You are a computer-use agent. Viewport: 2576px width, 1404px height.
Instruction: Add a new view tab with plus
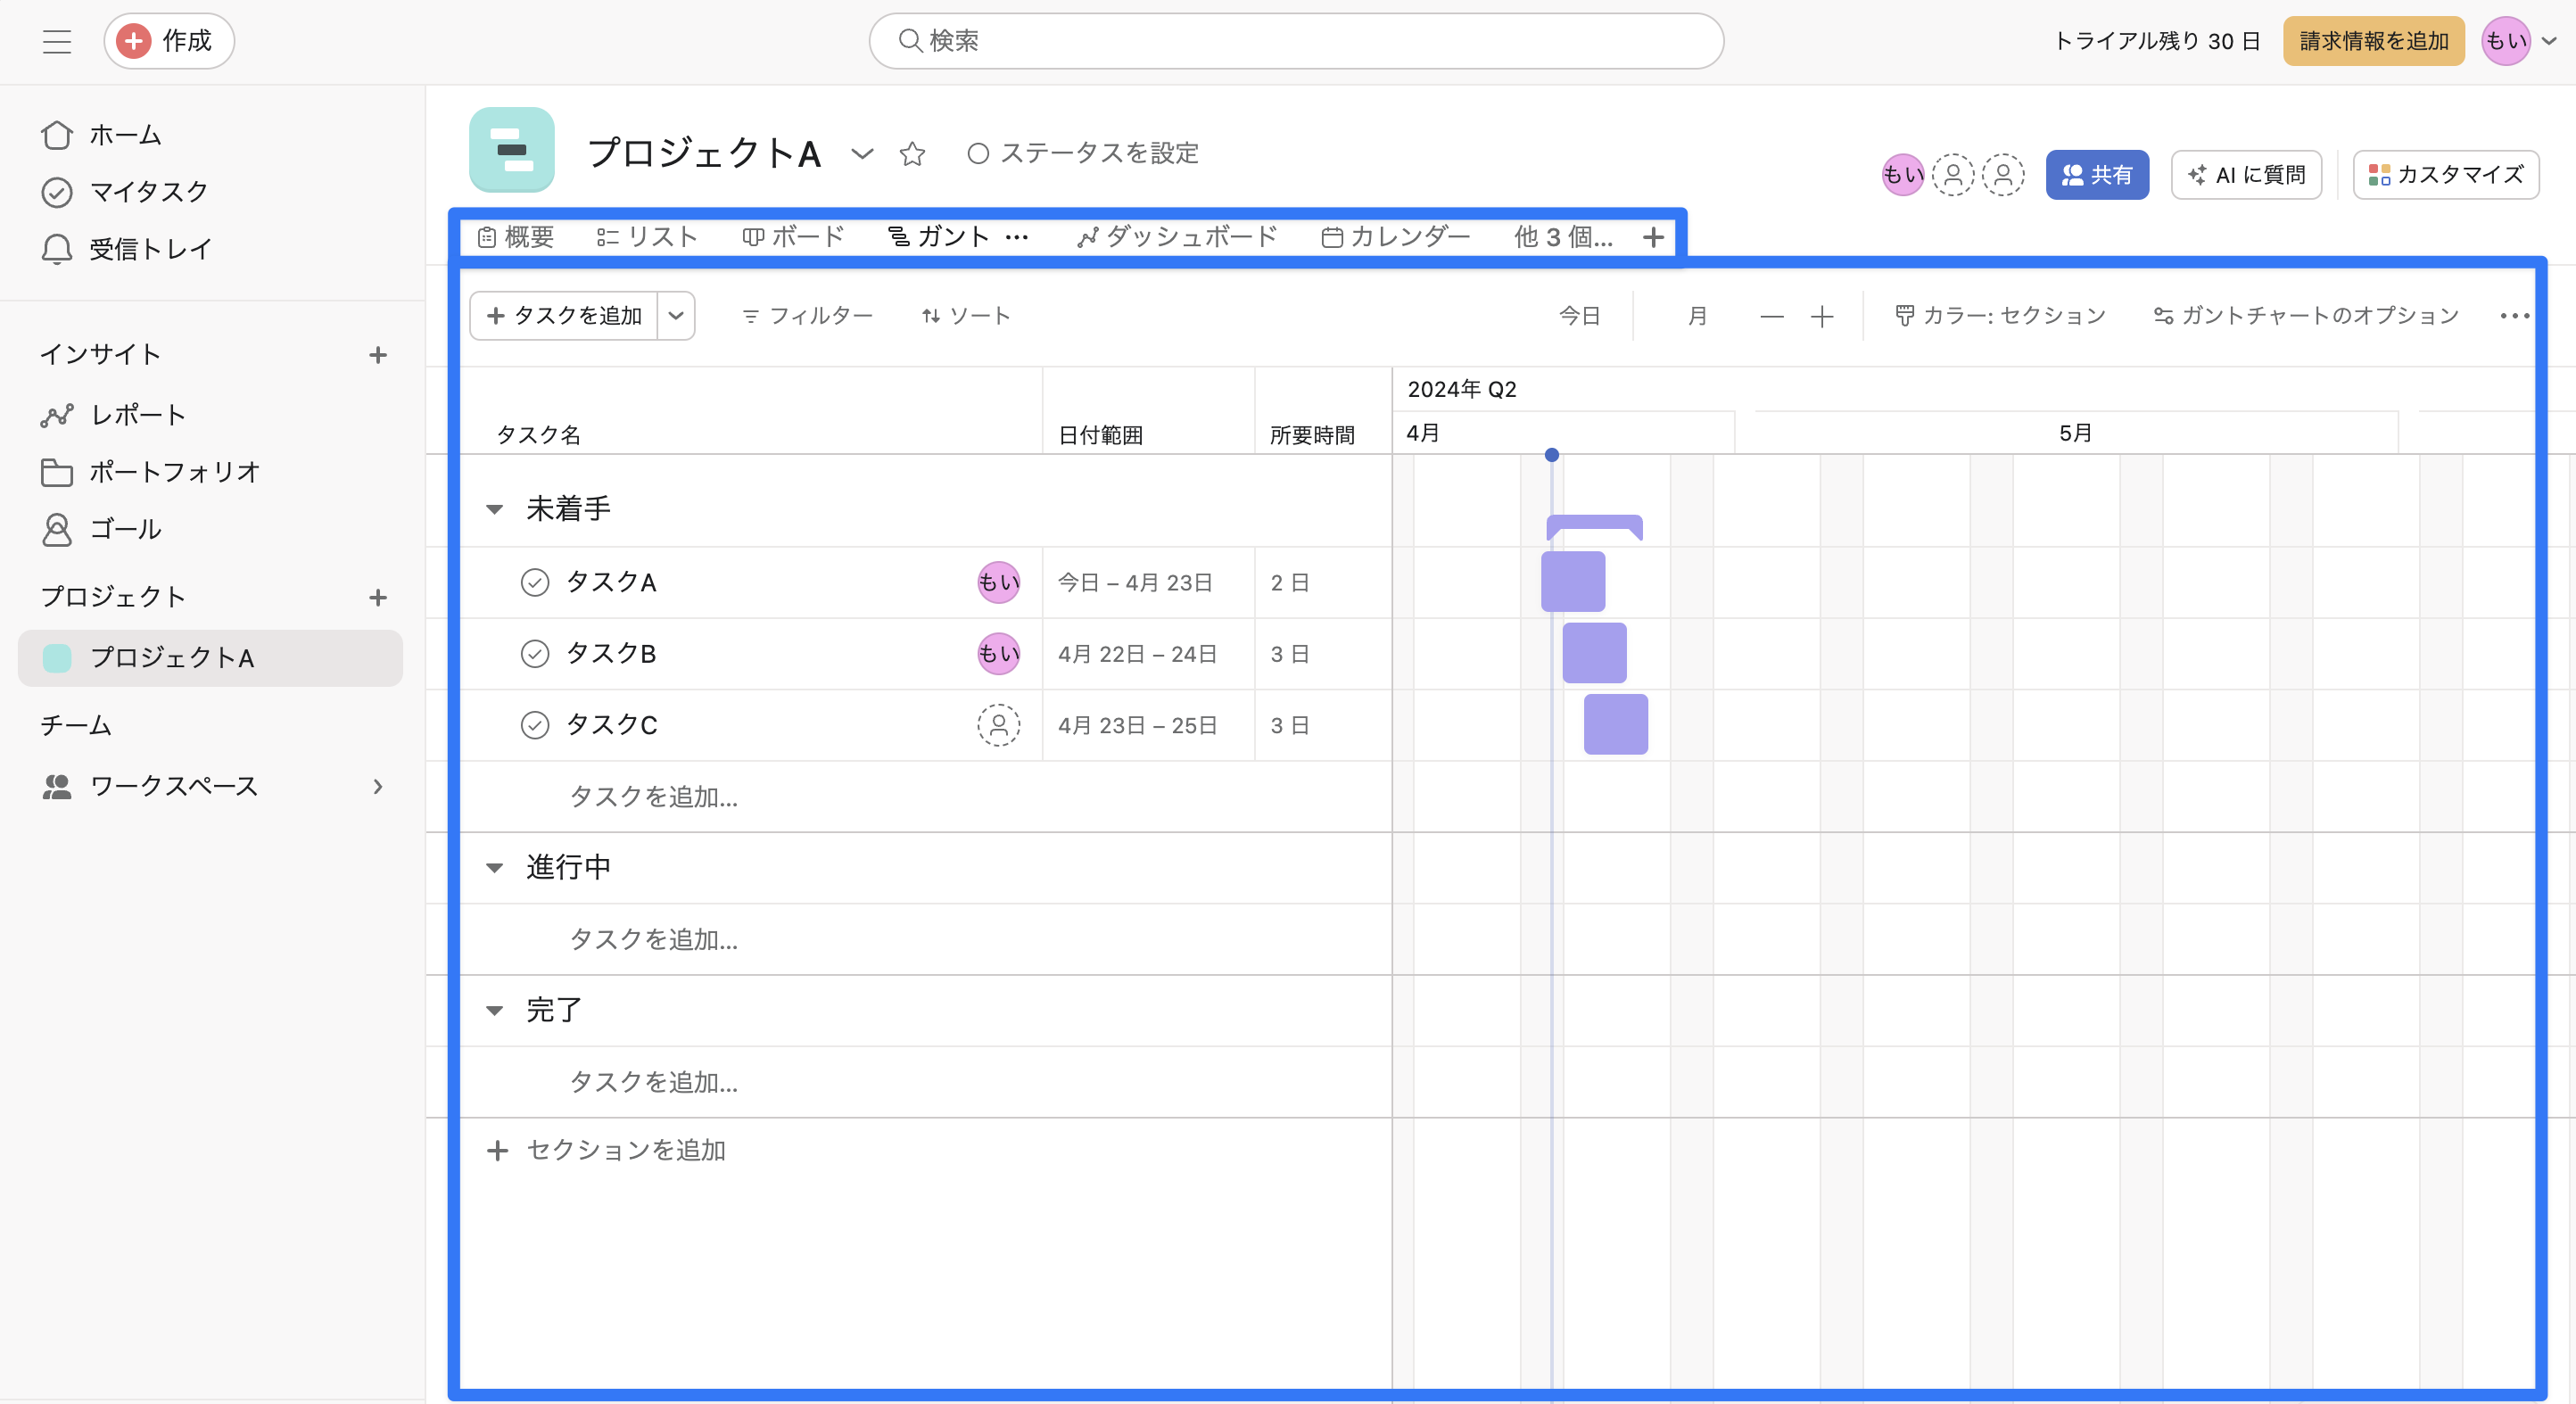[x=1654, y=237]
